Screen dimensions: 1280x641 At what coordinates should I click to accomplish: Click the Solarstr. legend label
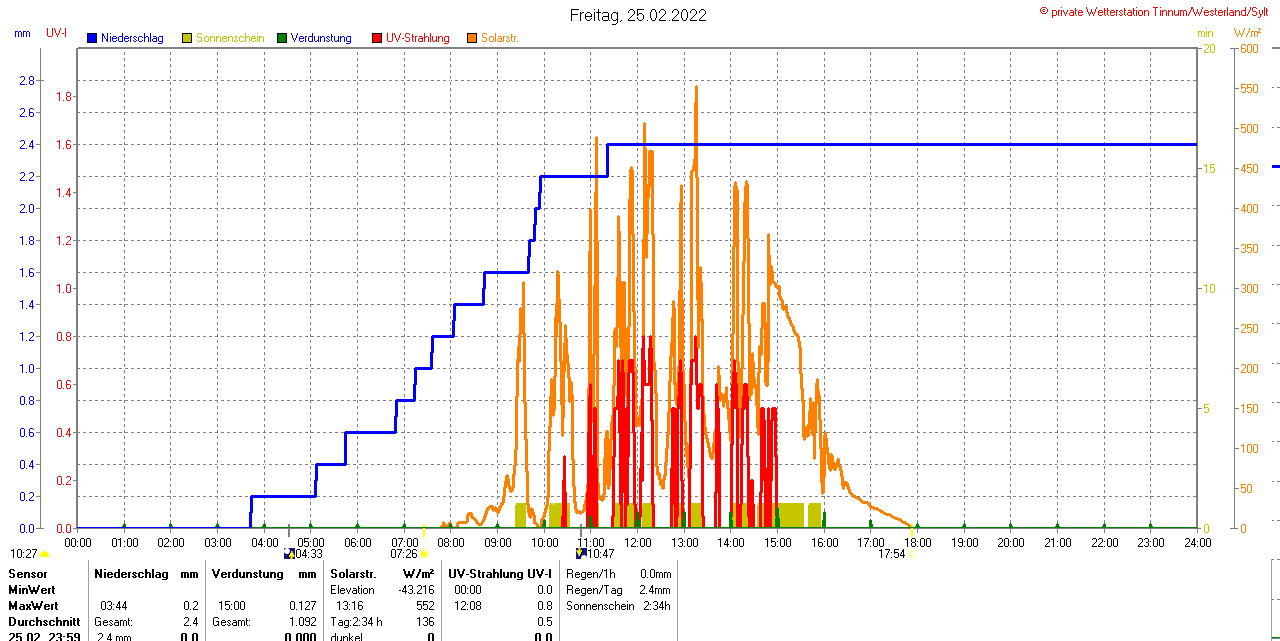499,38
